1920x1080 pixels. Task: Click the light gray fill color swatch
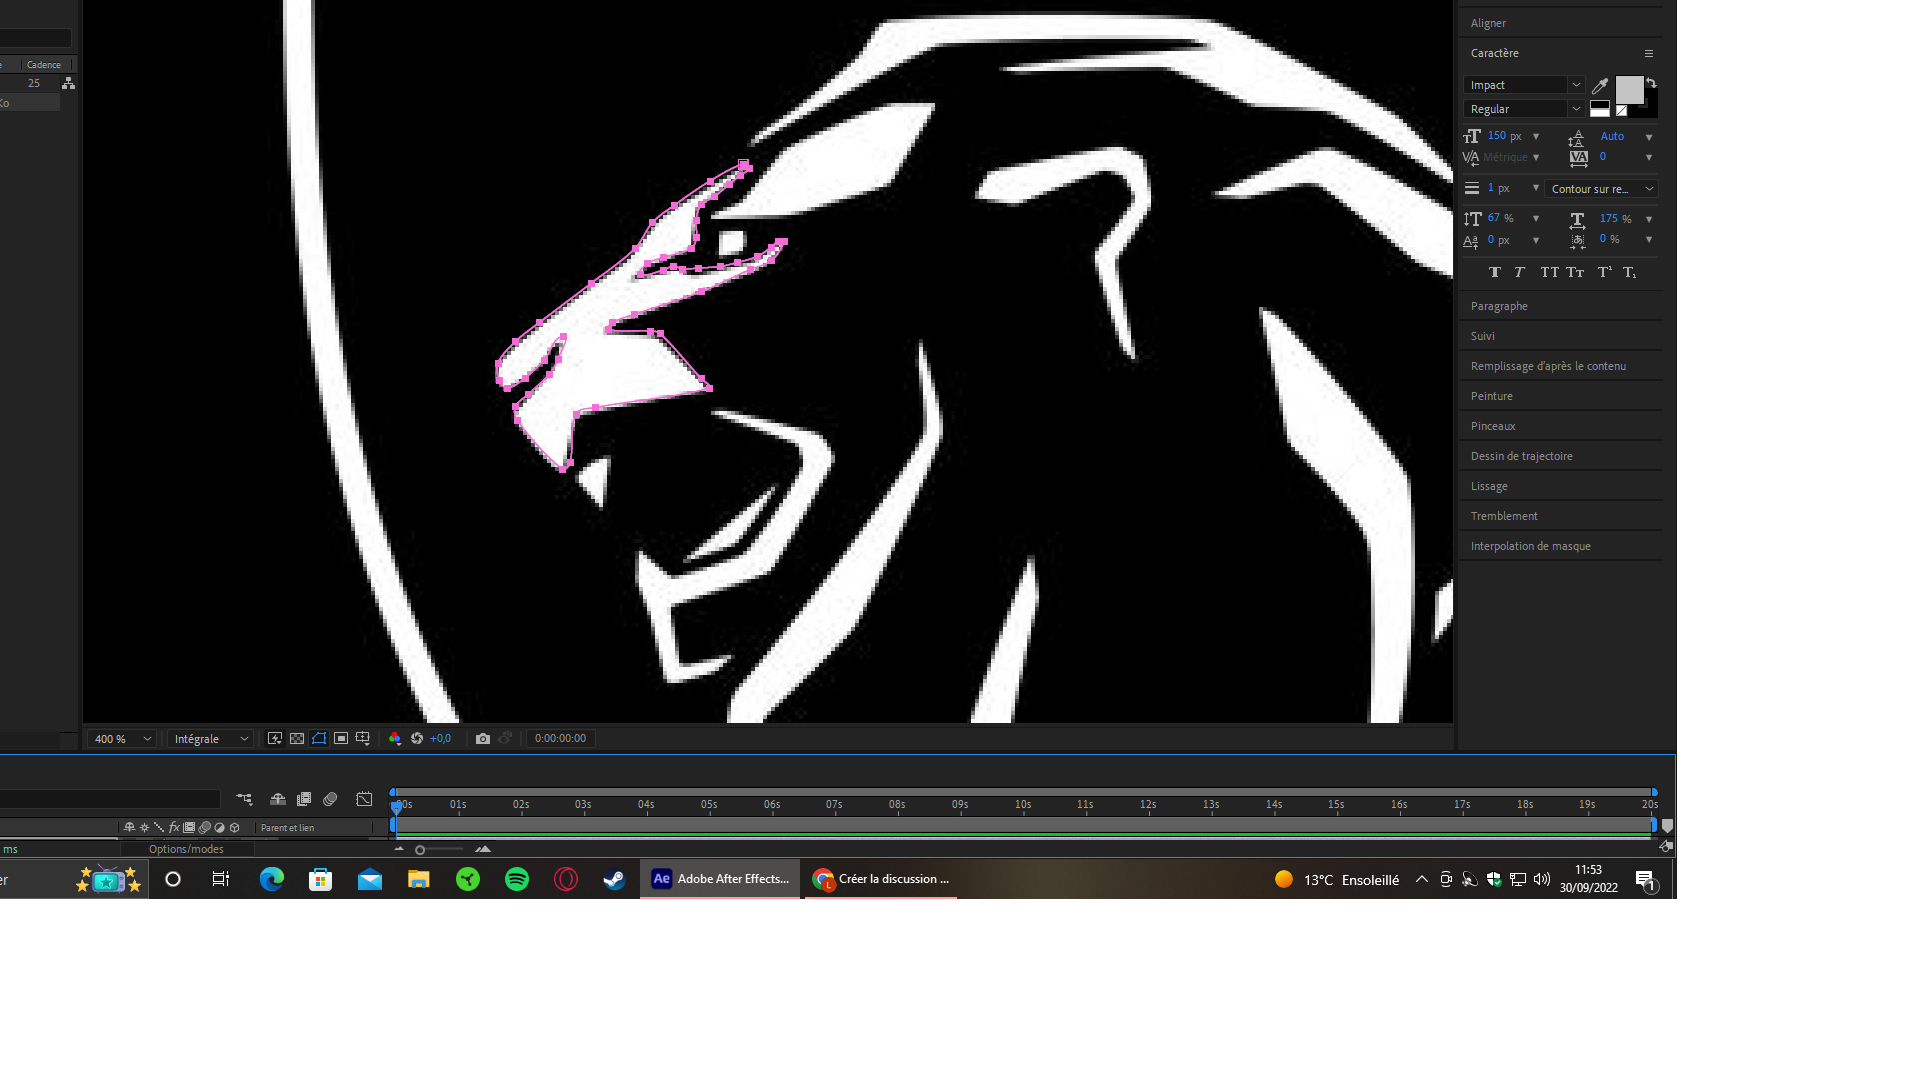1629,90
